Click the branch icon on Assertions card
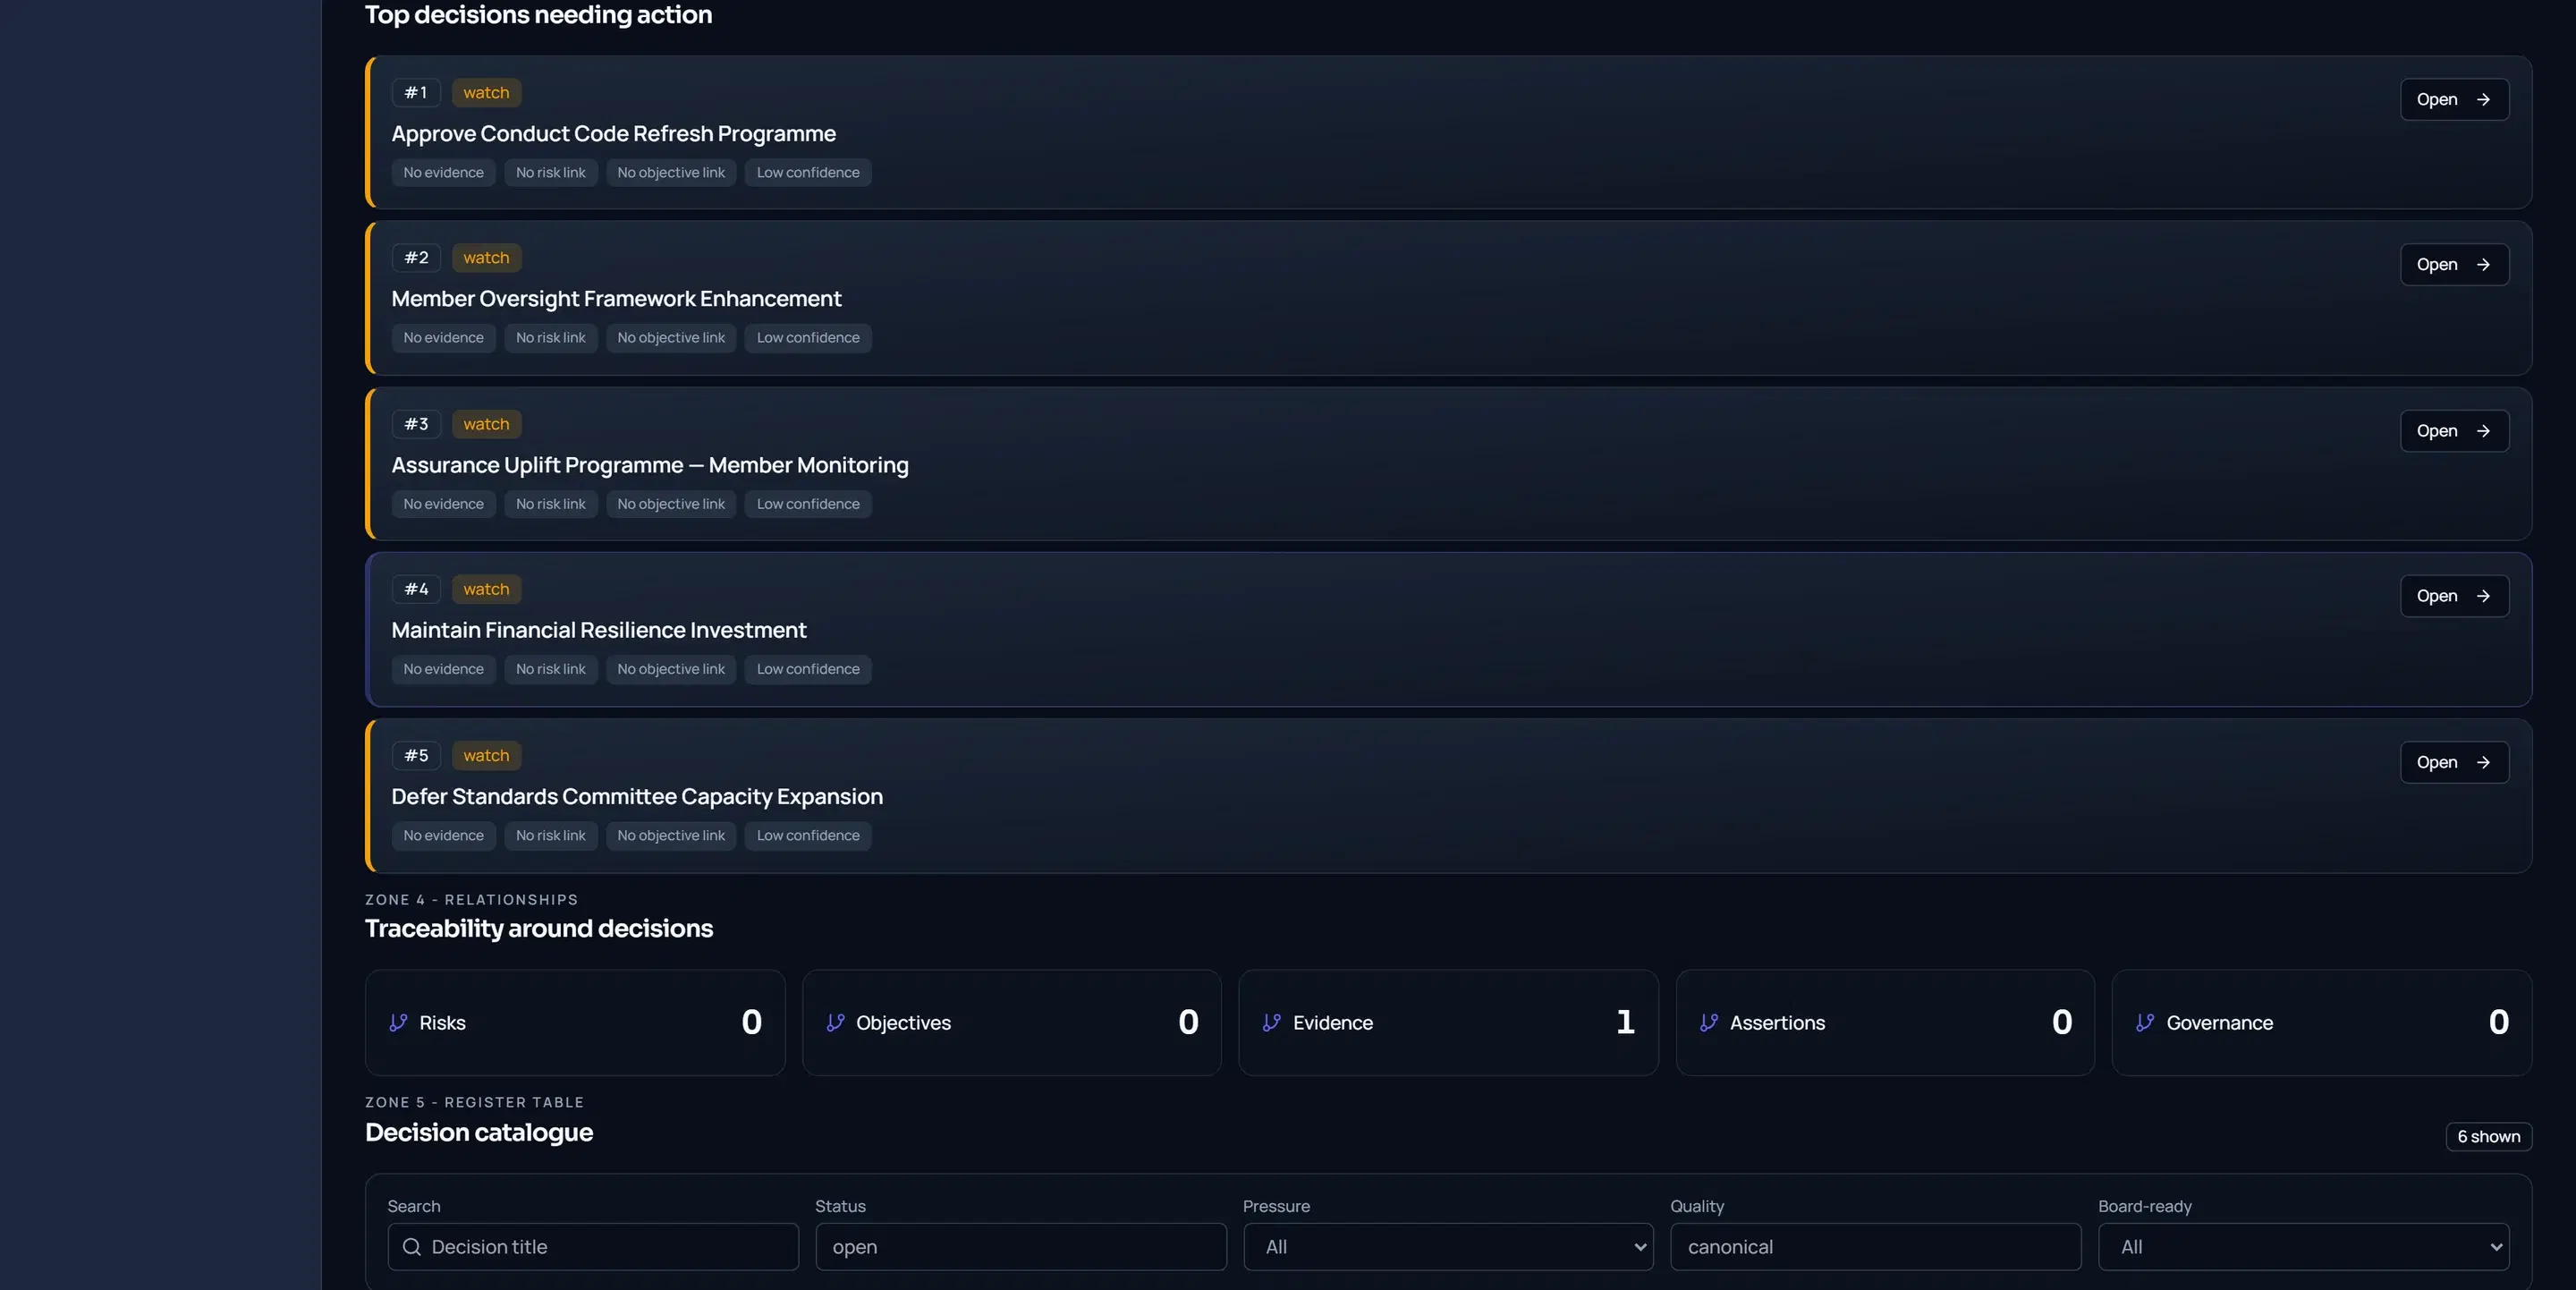The height and width of the screenshot is (1290, 2576). [x=1708, y=1022]
